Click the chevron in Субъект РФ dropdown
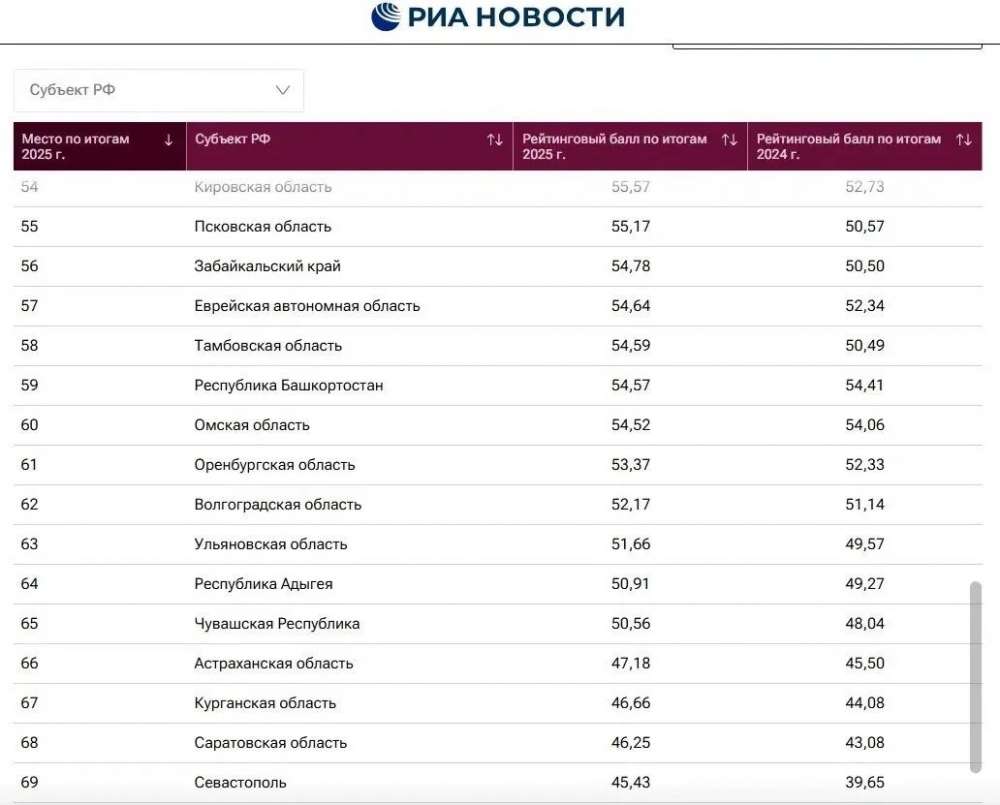The height and width of the screenshot is (805, 1000). point(283,90)
